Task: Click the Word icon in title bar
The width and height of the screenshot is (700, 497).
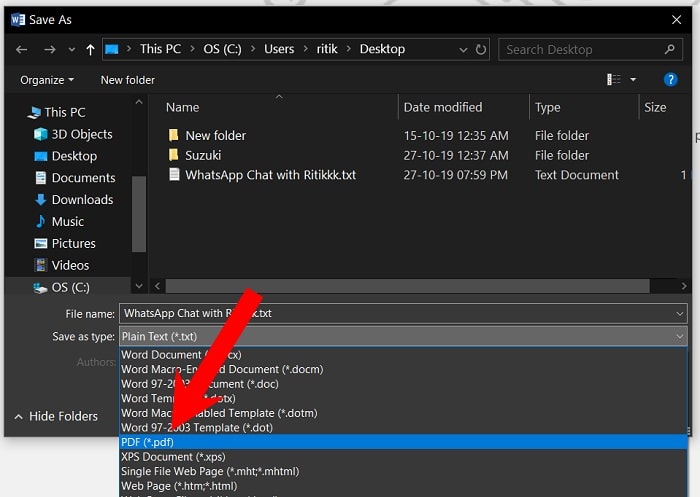Action: coord(17,20)
